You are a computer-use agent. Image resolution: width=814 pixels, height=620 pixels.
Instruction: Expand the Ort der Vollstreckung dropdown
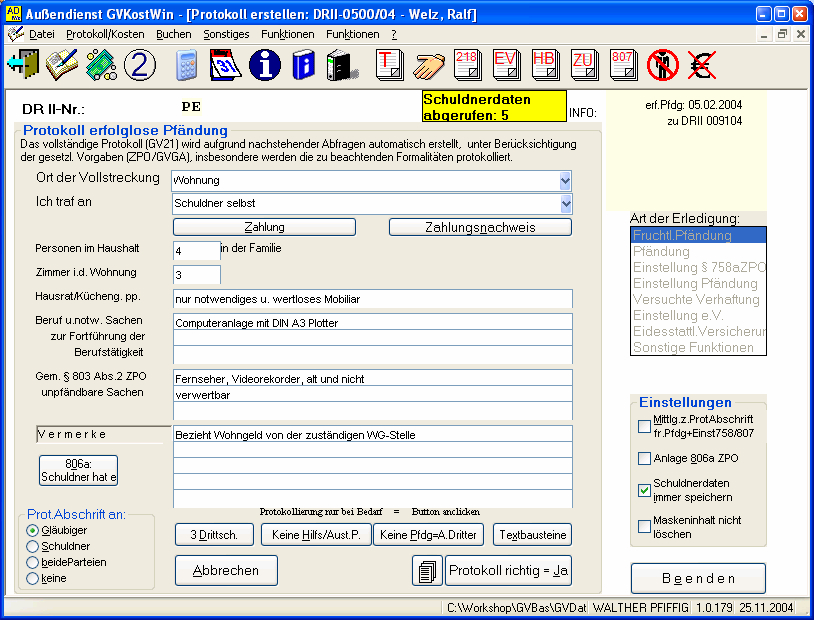coord(565,181)
